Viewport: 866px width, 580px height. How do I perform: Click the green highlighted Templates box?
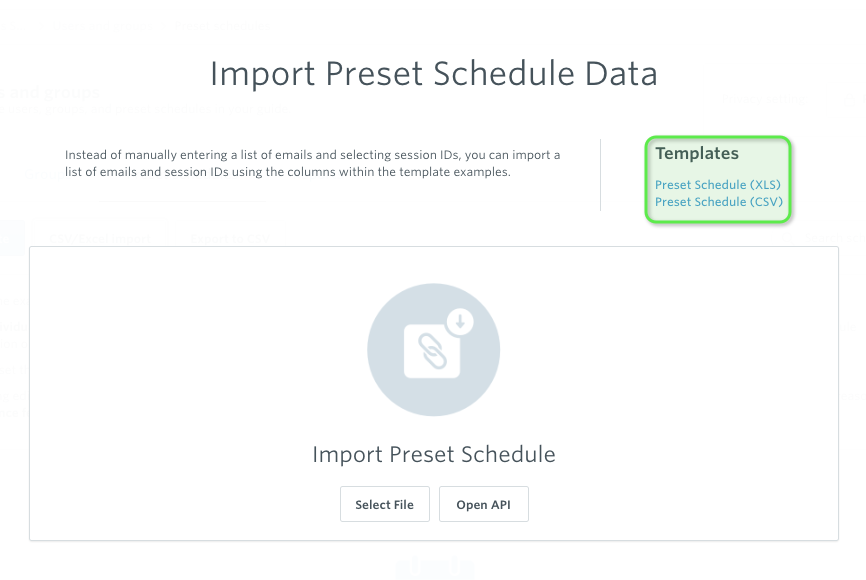[718, 180]
